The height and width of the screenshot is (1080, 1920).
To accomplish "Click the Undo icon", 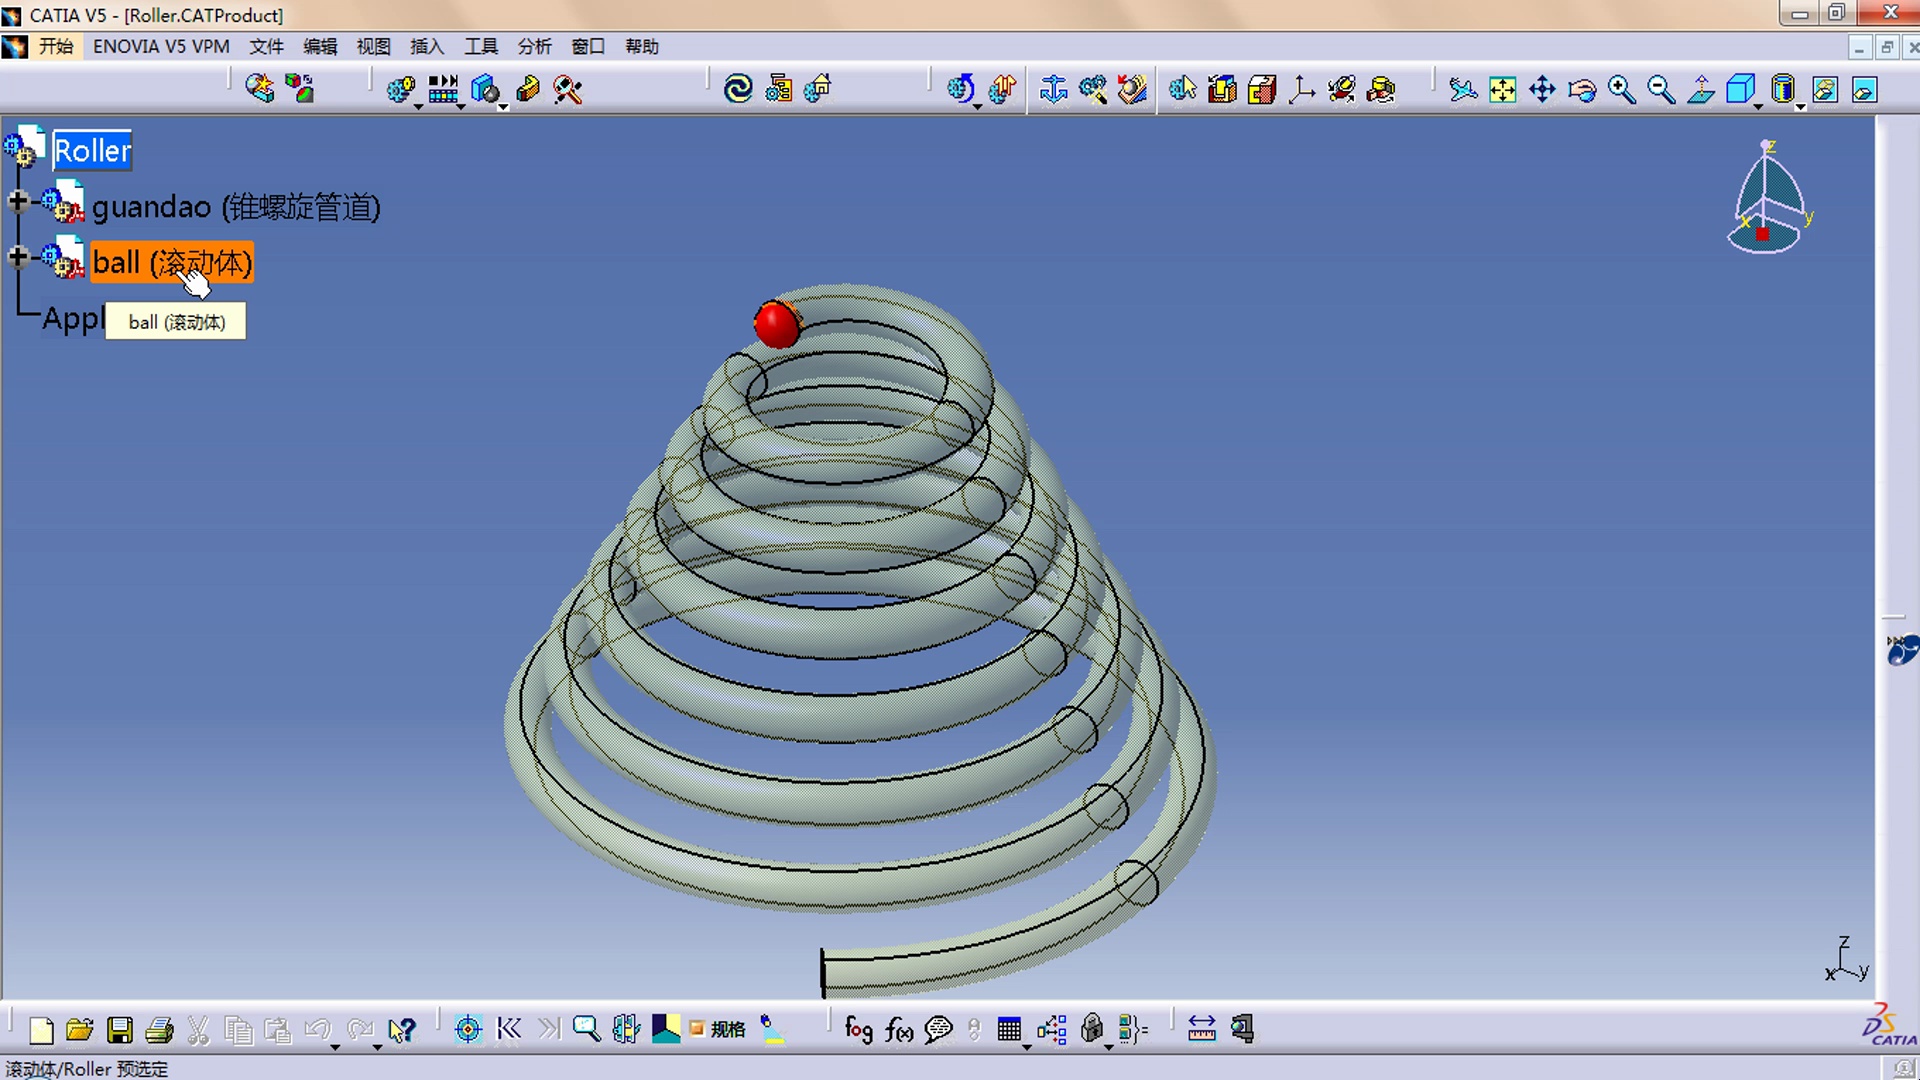I will [318, 1030].
